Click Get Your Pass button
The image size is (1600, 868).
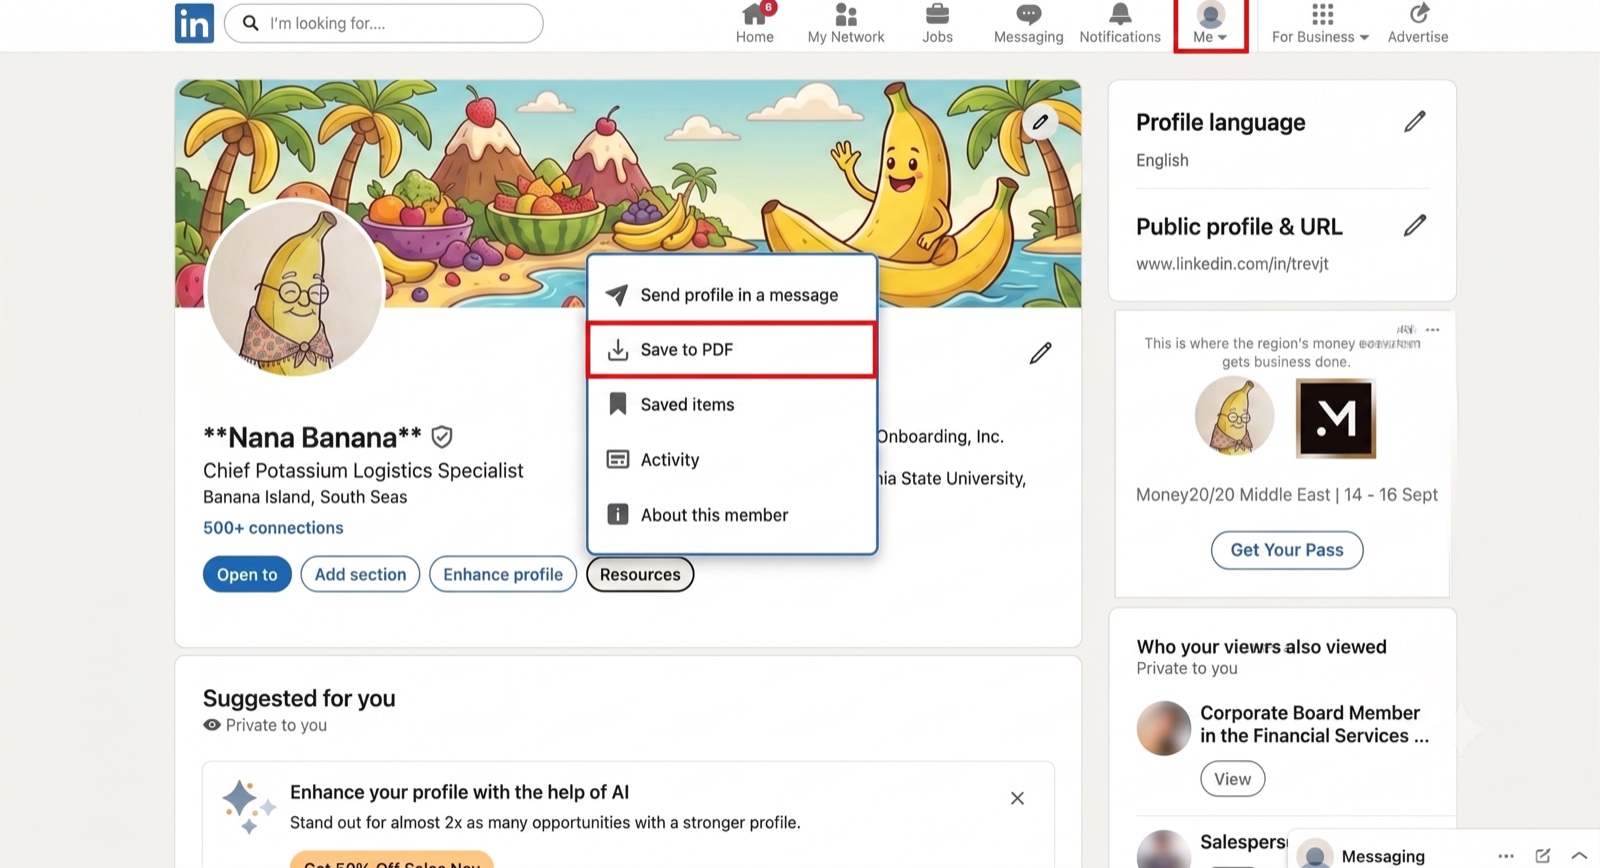1287,550
